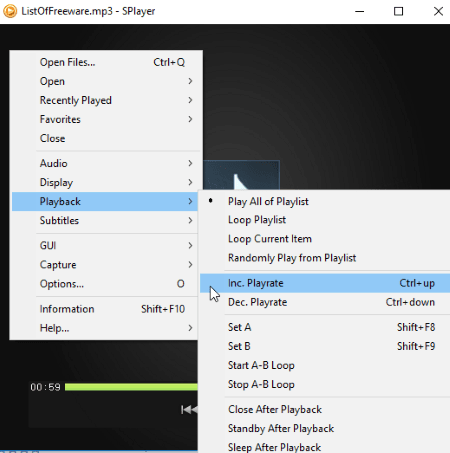Expand the Display submenu
450x453 pixels.
[106, 182]
